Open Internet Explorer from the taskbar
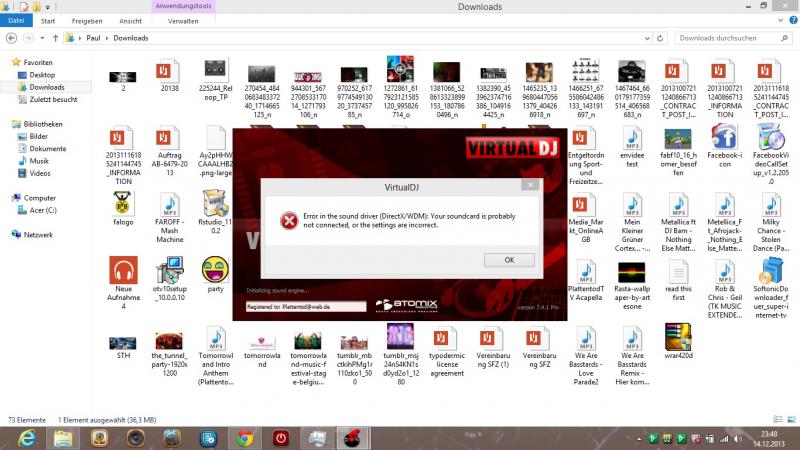This screenshot has width=800, height=450. pos(27,438)
